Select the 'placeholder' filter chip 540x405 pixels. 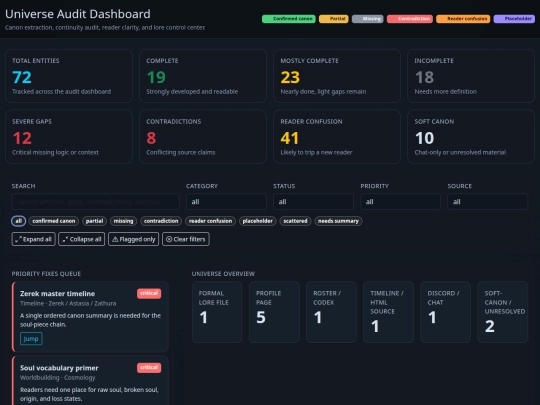(x=257, y=221)
